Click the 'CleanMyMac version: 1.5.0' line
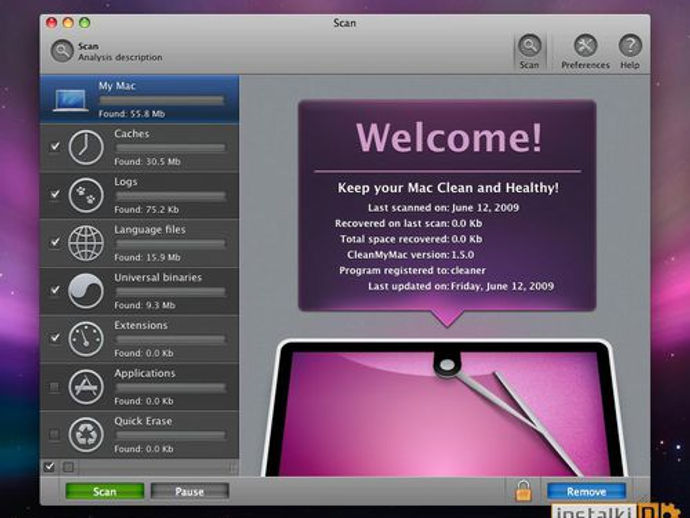 [x=411, y=255]
